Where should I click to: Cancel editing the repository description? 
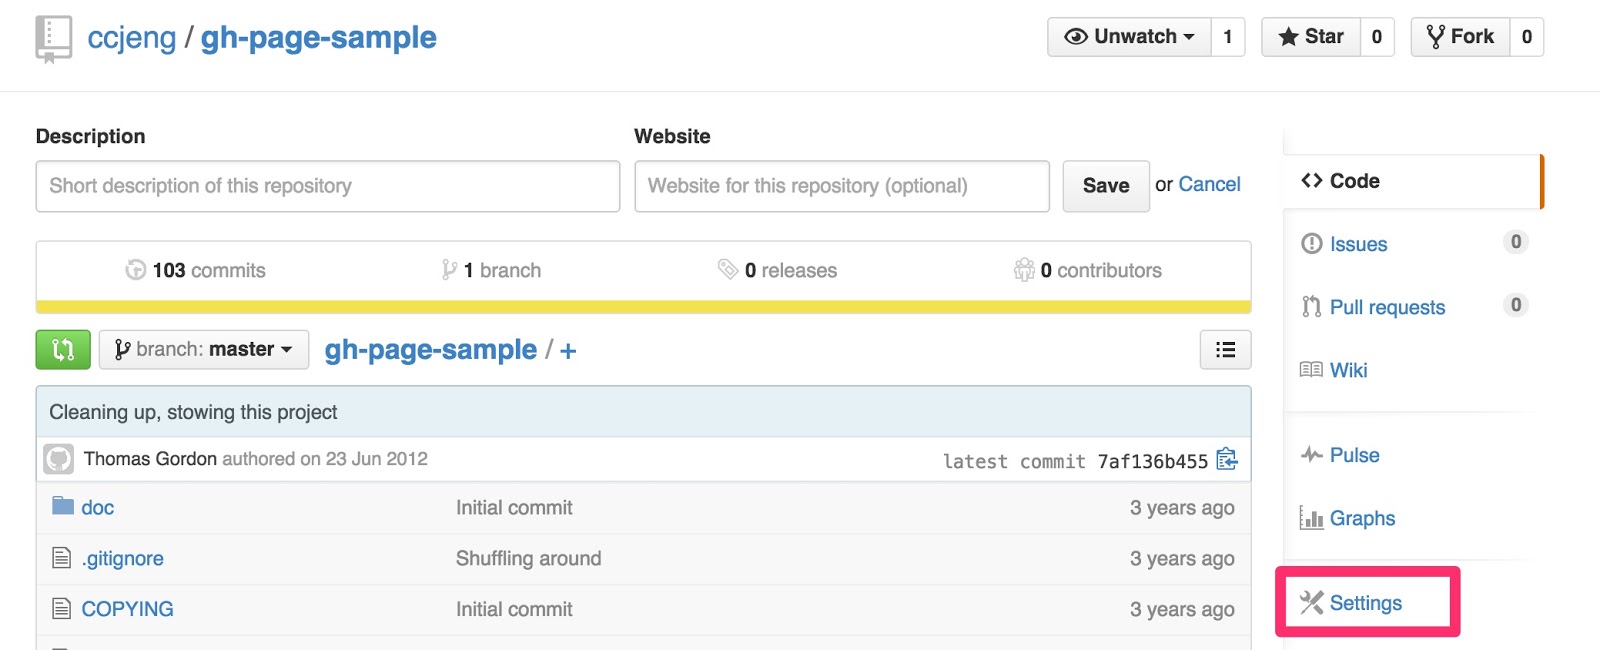pos(1209,185)
